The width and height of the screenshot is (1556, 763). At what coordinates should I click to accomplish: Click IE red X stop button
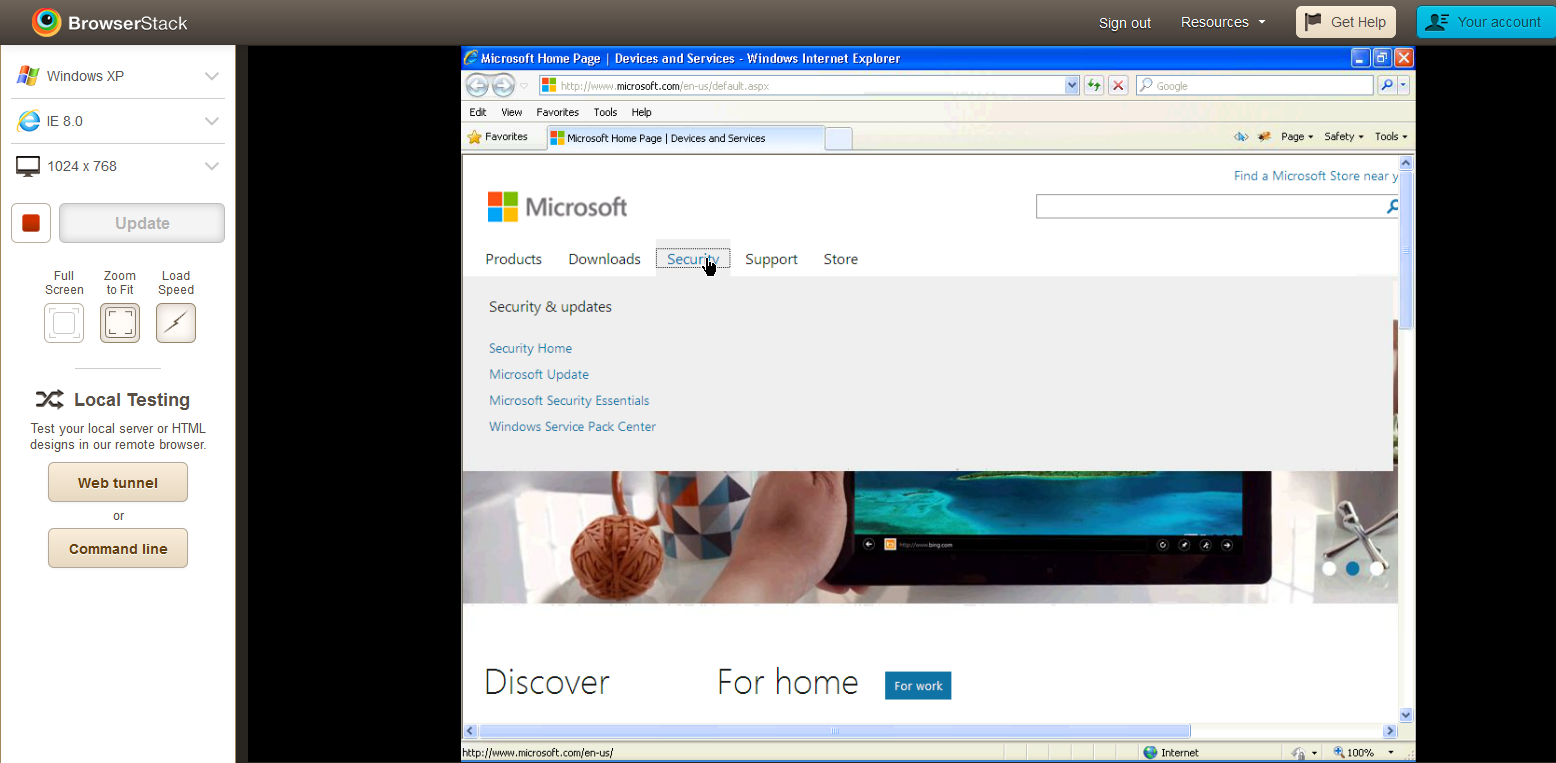1118,86
